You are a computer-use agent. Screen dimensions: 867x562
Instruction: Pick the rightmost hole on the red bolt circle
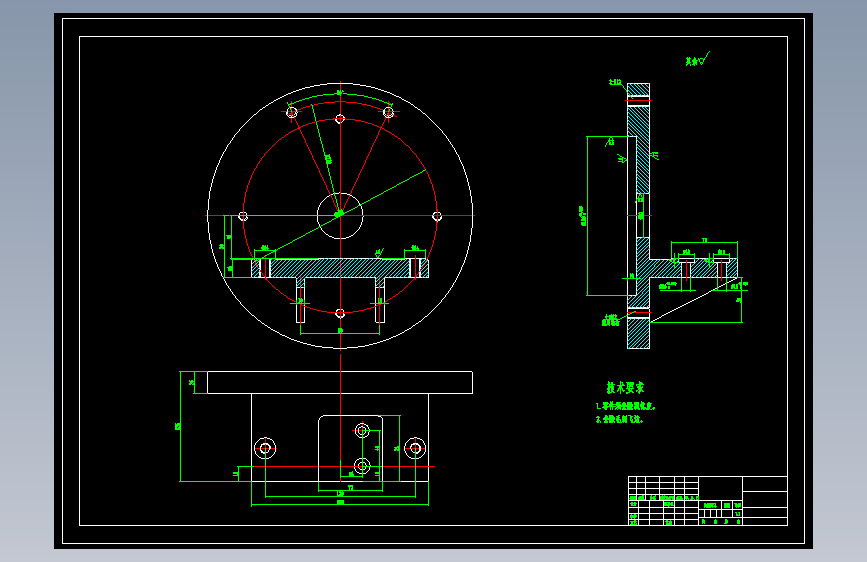[x=437, y=216]
